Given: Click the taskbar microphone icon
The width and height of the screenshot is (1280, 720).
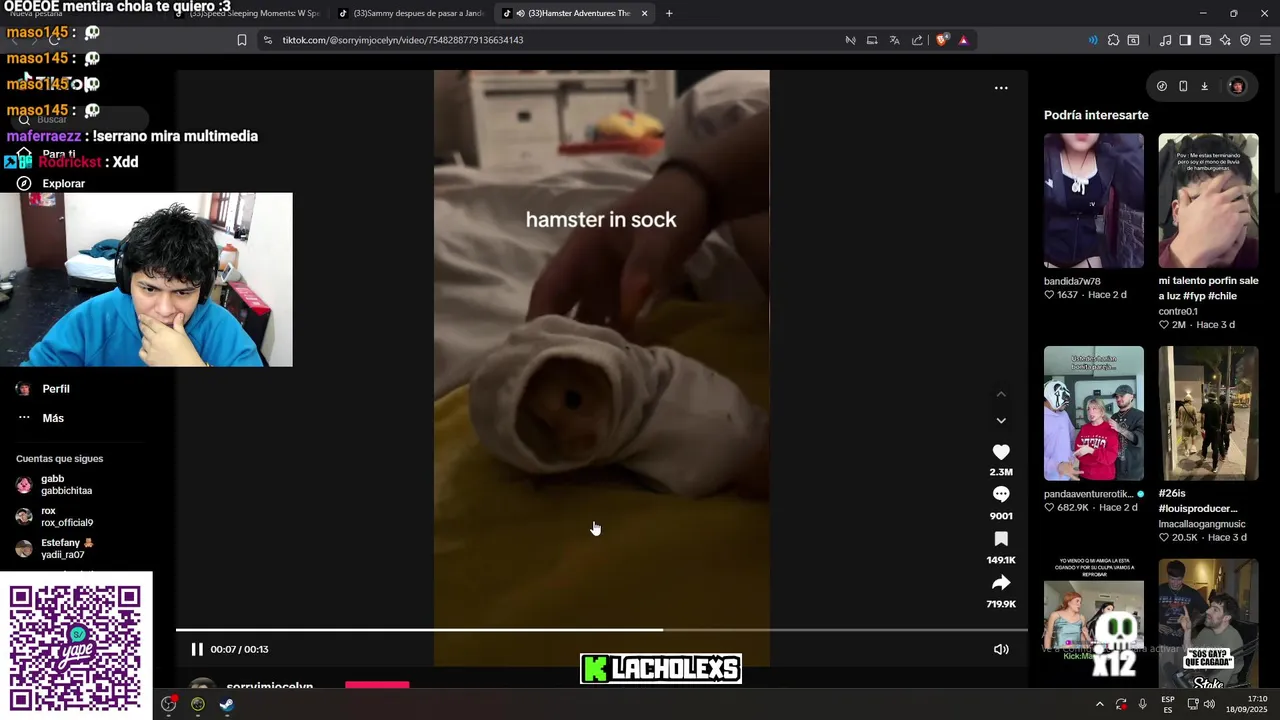Looking at the screenshot, I should tap(1142, 704).
